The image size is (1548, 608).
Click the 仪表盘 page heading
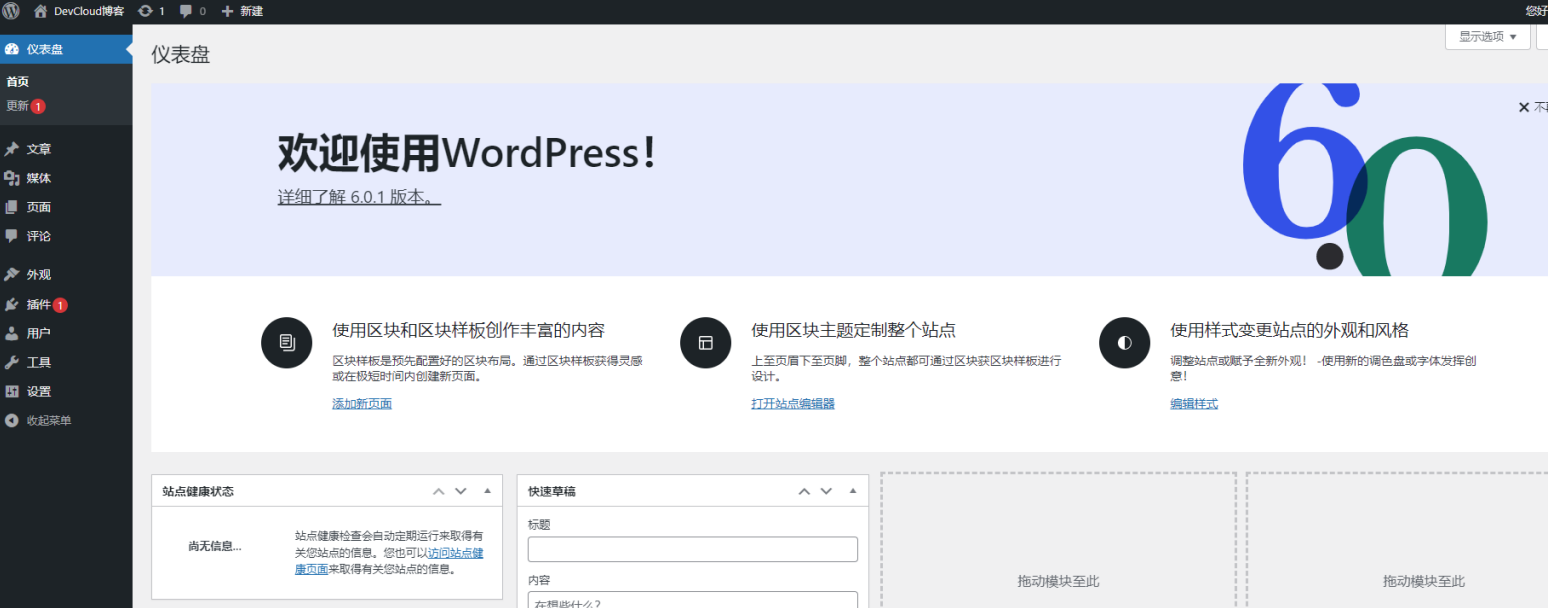tap(181, 55)
